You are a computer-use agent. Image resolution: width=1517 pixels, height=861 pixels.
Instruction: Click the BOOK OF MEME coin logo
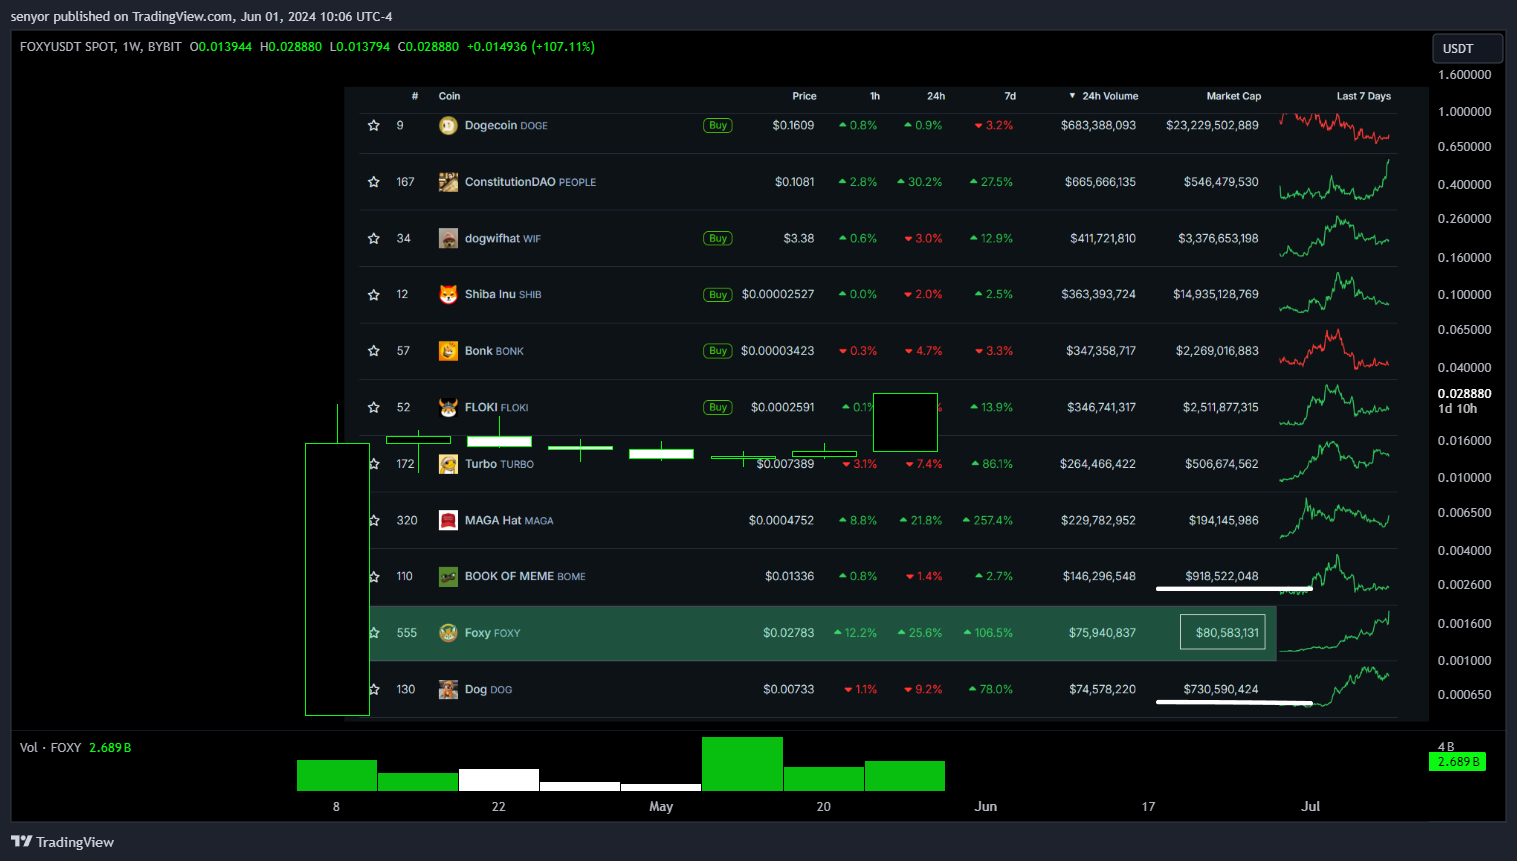pyautogui.click(x=448, y=577)
